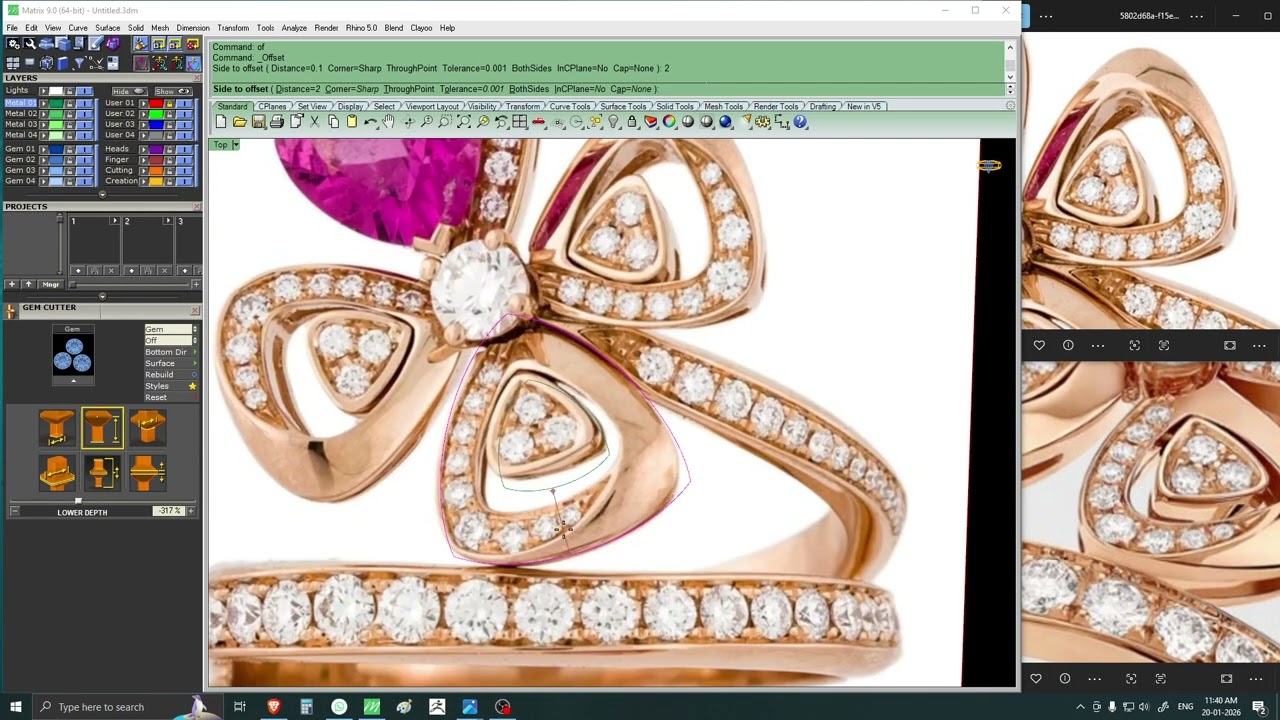This screenshot has width=1280, height=720.
Task: Switch to the Mesh Tools tab
Action: [724, 106]
